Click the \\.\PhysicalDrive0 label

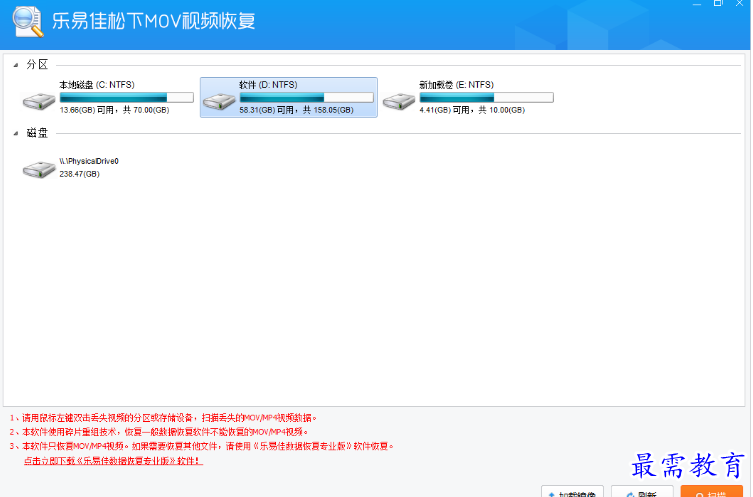click(89, 161)
